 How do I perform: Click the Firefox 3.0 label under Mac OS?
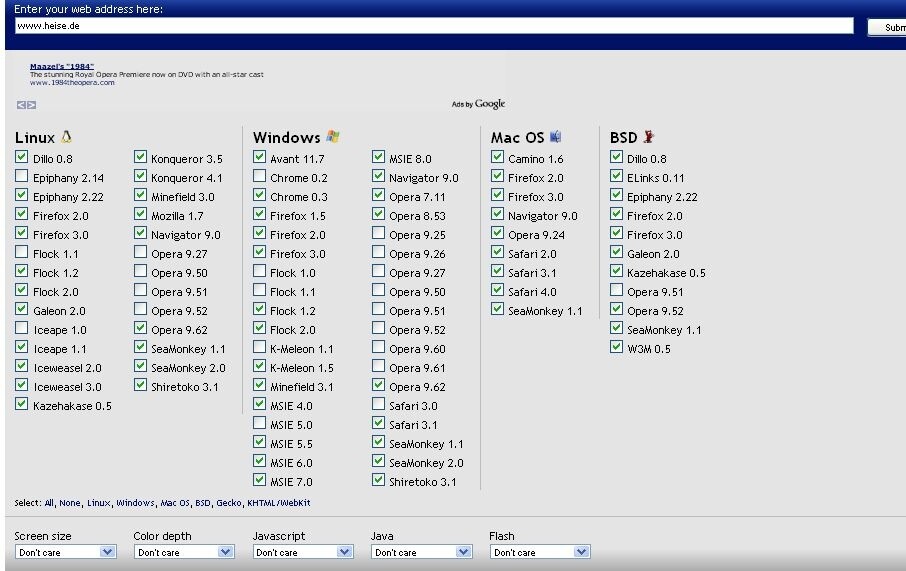coord(536,197)
